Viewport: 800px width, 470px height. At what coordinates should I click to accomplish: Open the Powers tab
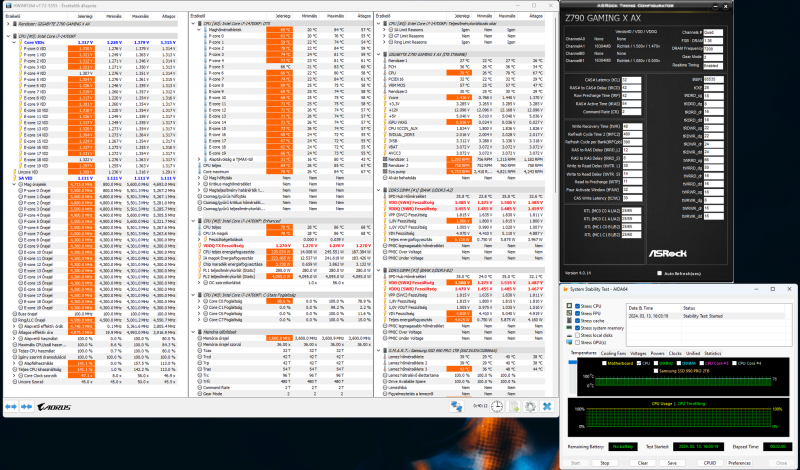658,353
